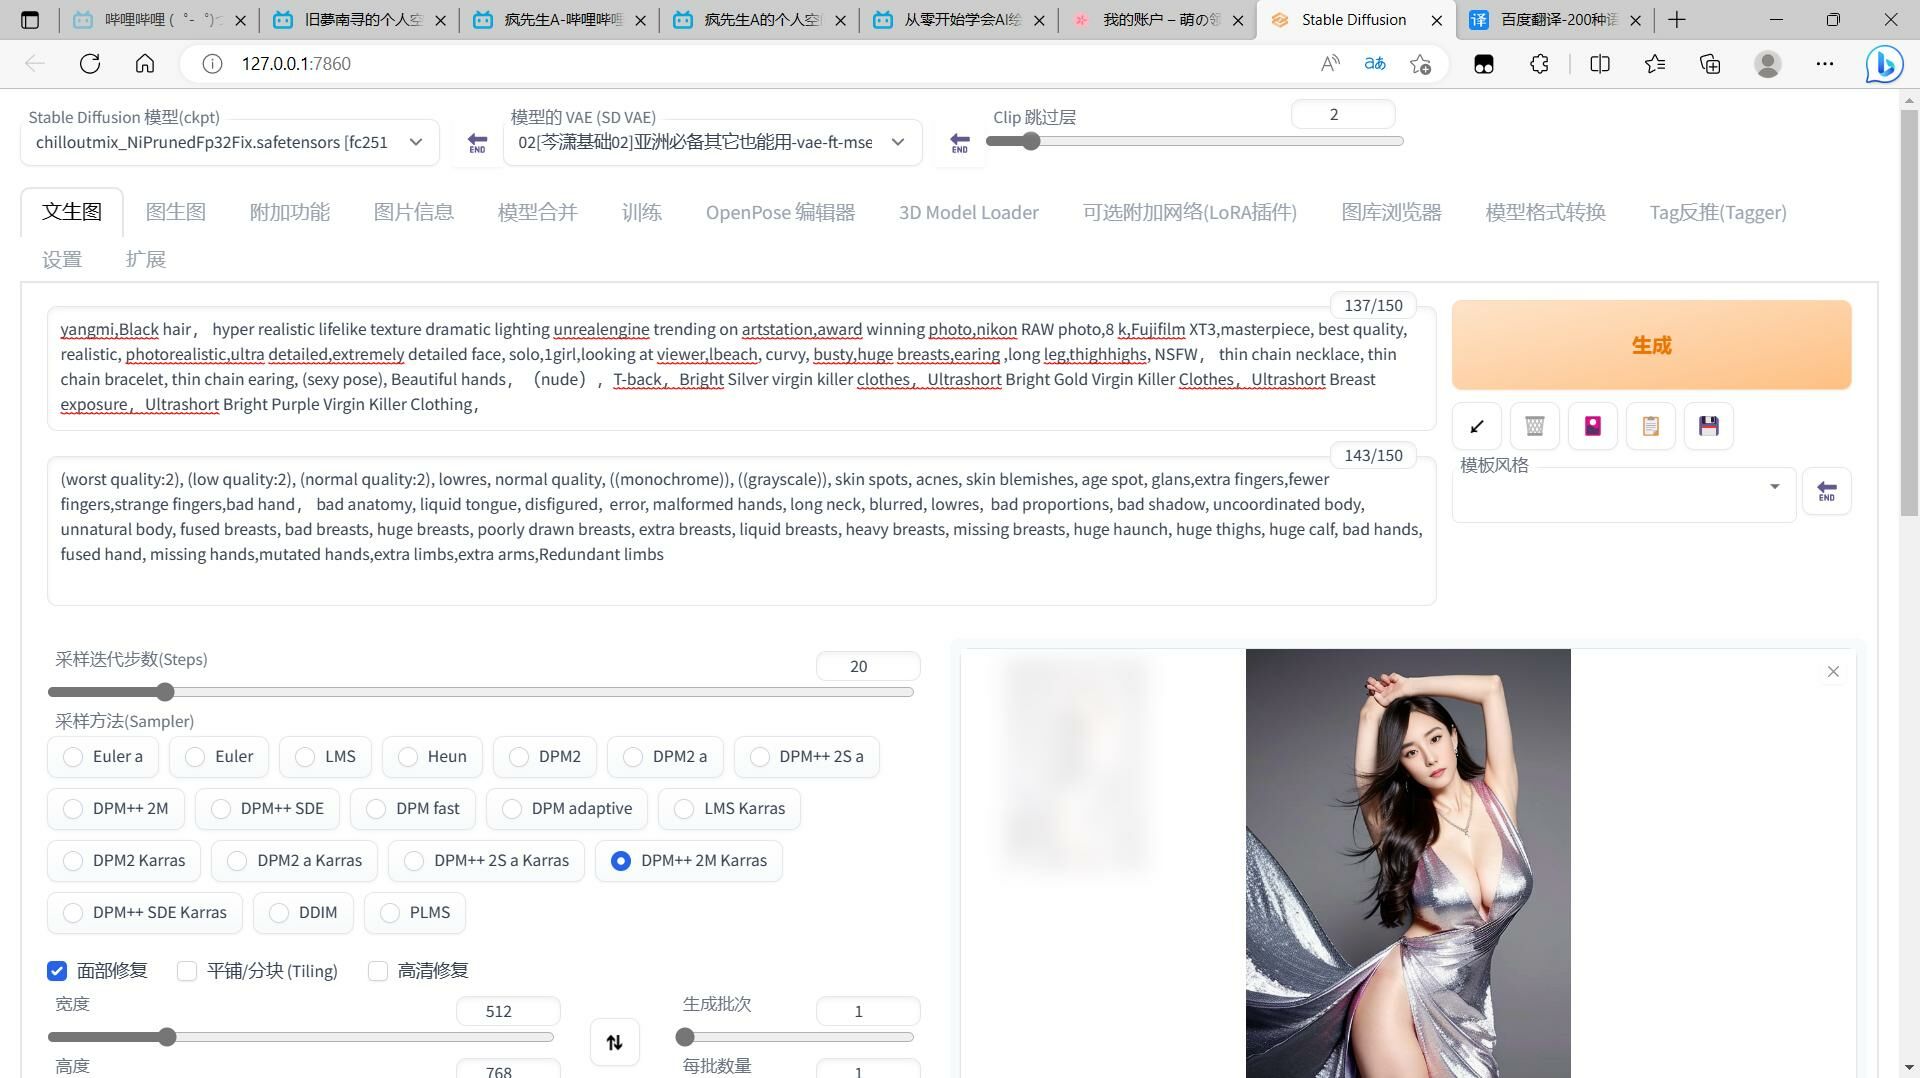Screen dimensions: 1920x1078
Task: Click the floppy disk save style icon
Action: [x=1709, y=426]
